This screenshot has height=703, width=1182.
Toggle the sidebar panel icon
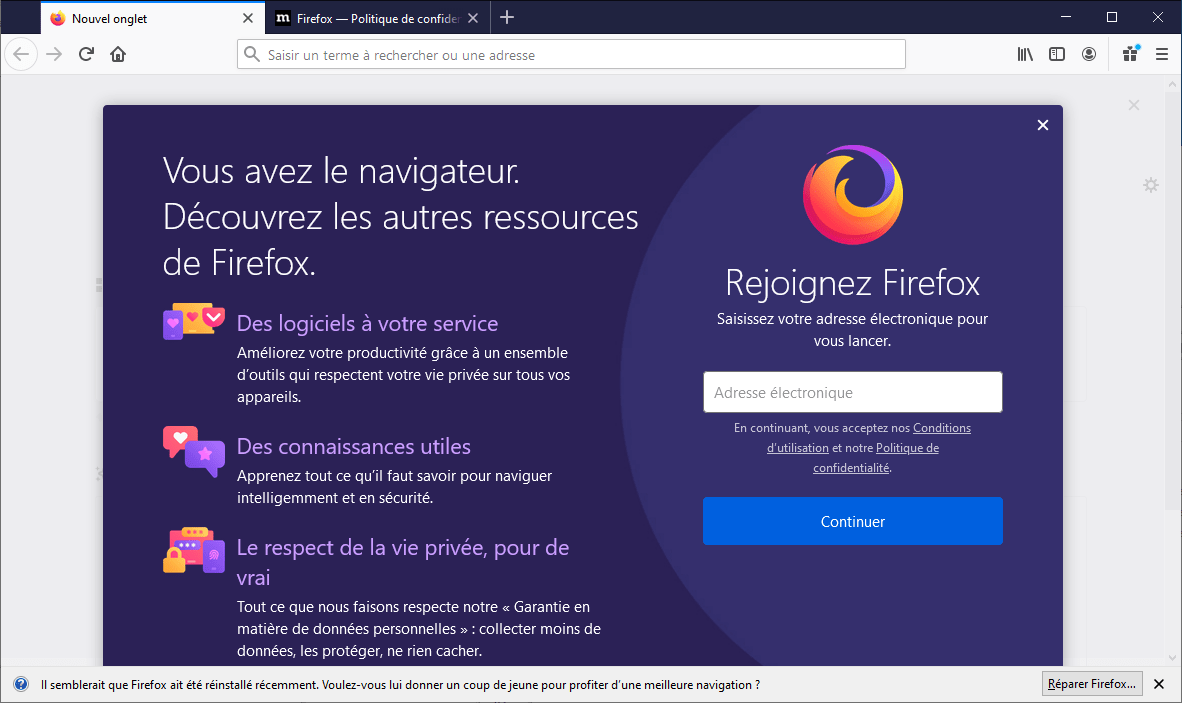coord(1057,54)
